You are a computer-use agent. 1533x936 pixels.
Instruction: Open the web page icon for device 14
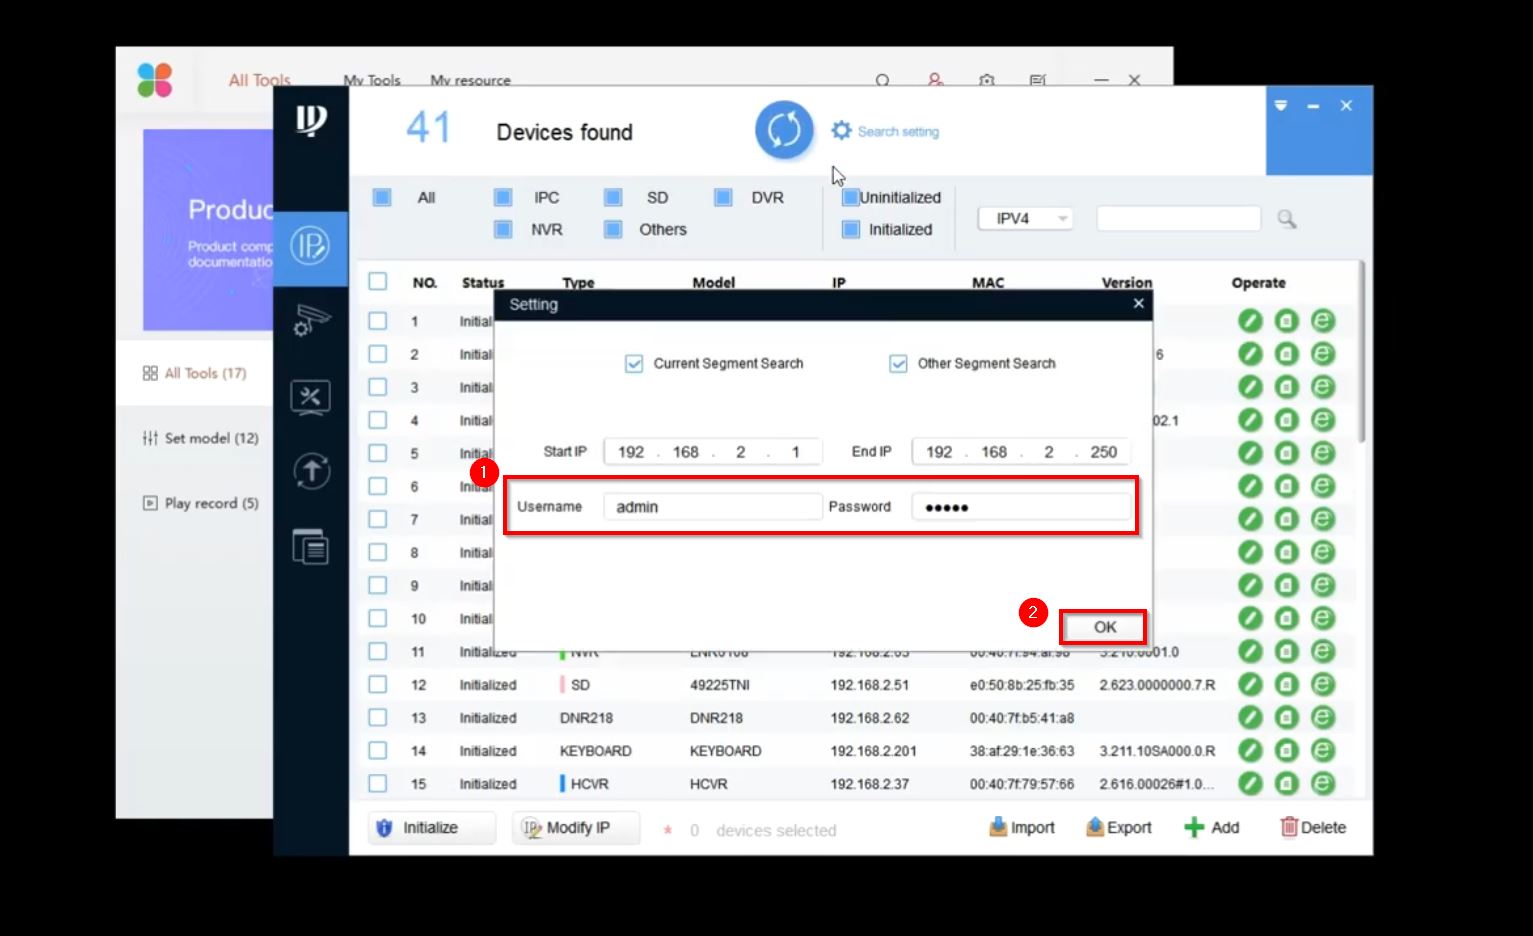coord(1323,750)
